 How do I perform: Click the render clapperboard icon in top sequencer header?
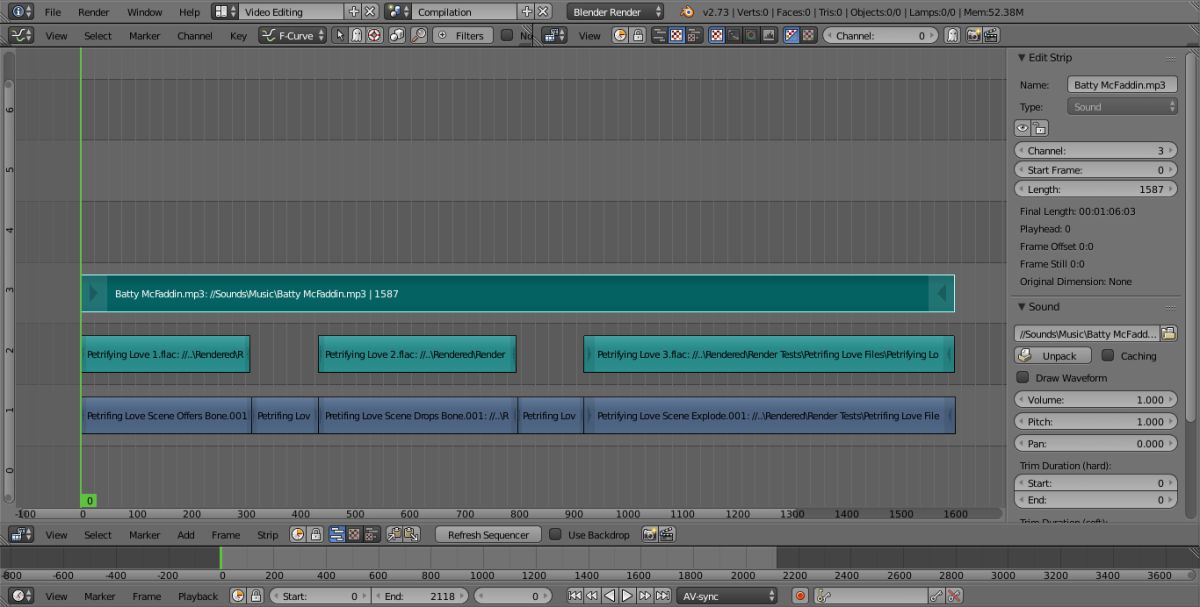[990, 35]
